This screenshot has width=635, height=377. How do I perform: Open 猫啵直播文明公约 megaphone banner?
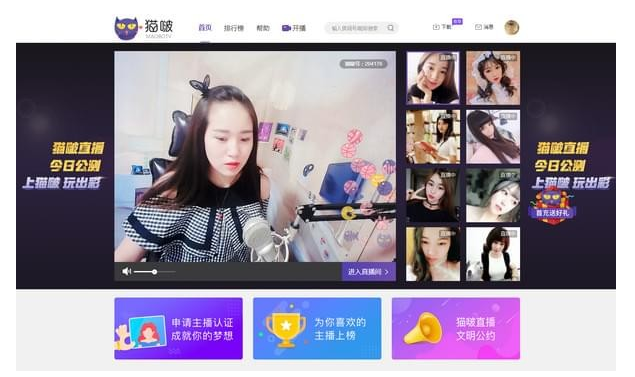click(456, 328)
